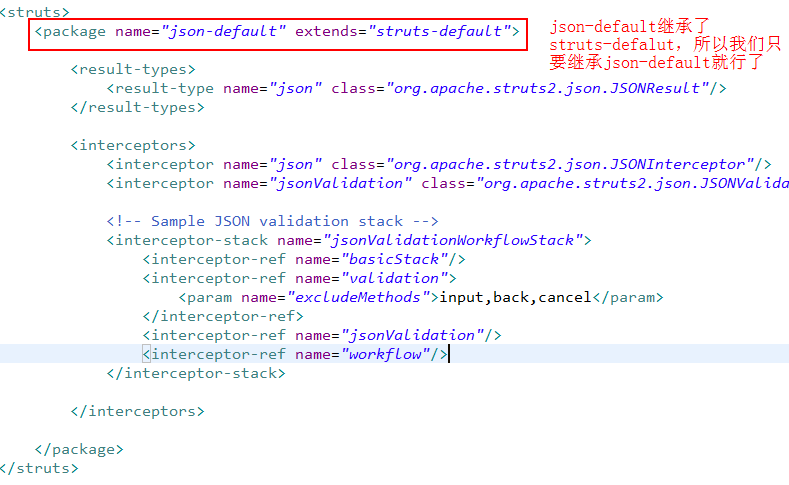
Task: Click the closing </interceptor-stack> tag
Action: click(x=196, y=373)
